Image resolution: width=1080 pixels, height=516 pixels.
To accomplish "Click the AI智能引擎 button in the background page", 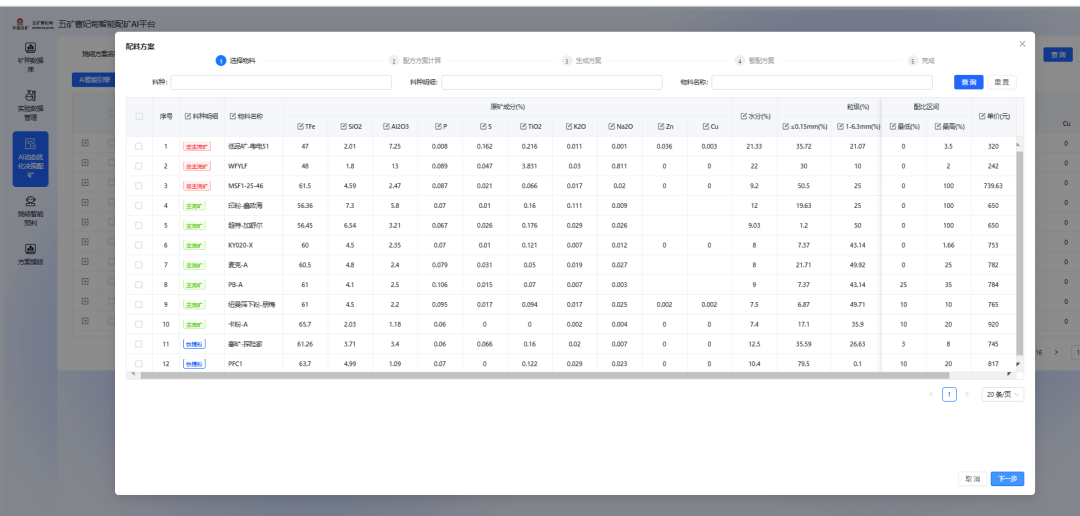I will (93, 79).
